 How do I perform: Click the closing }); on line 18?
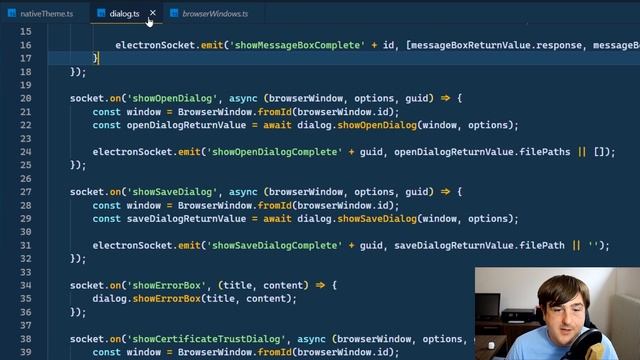point(78,72)
